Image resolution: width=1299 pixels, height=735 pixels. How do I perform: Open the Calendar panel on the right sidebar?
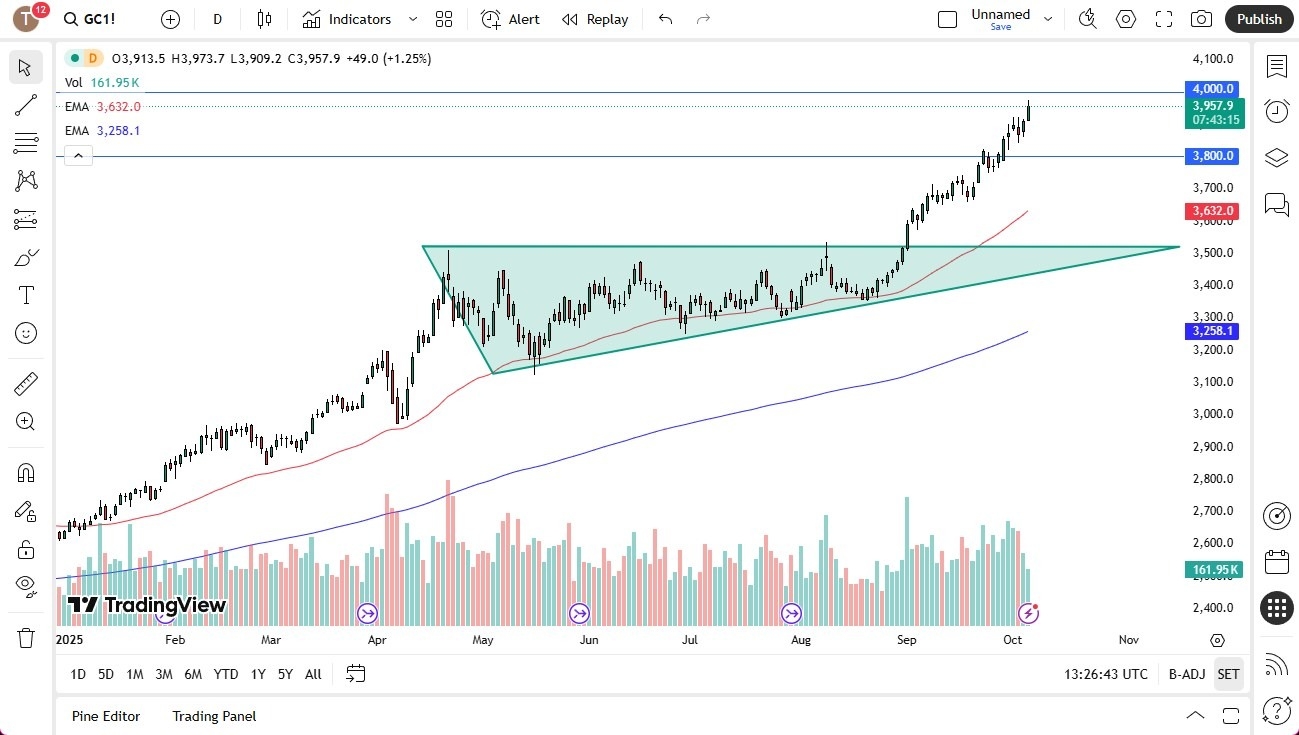(1276, 562)
